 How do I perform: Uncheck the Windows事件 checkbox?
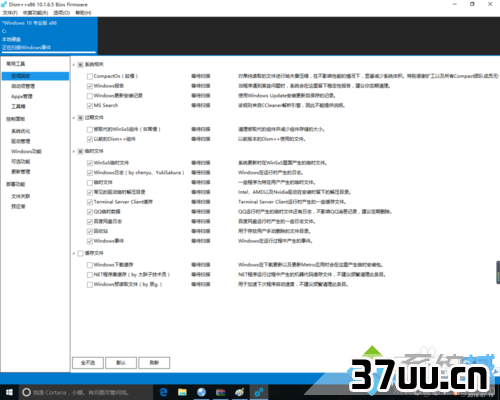click(x=89, y=241)
